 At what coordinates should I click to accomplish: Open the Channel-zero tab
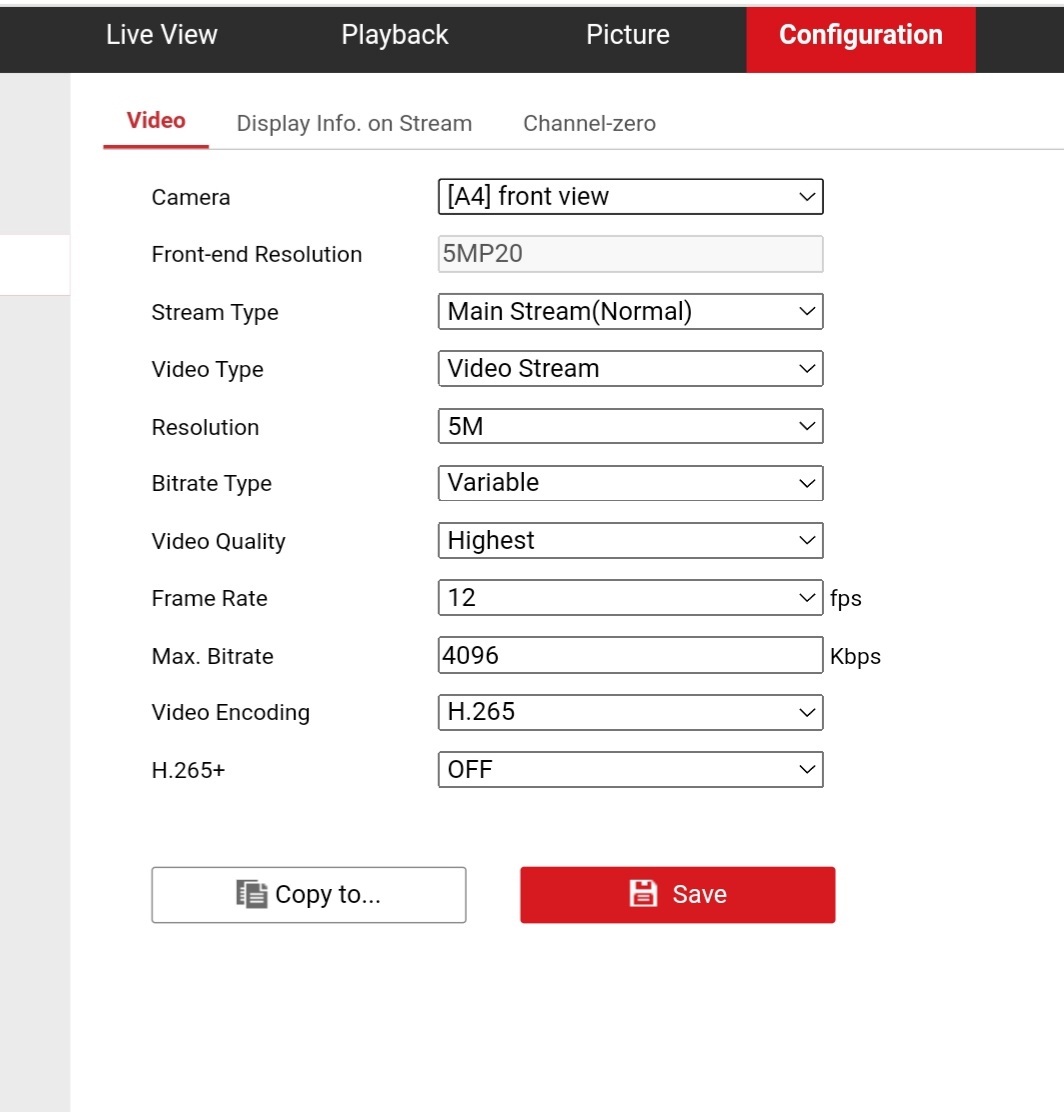coord(589,124)
